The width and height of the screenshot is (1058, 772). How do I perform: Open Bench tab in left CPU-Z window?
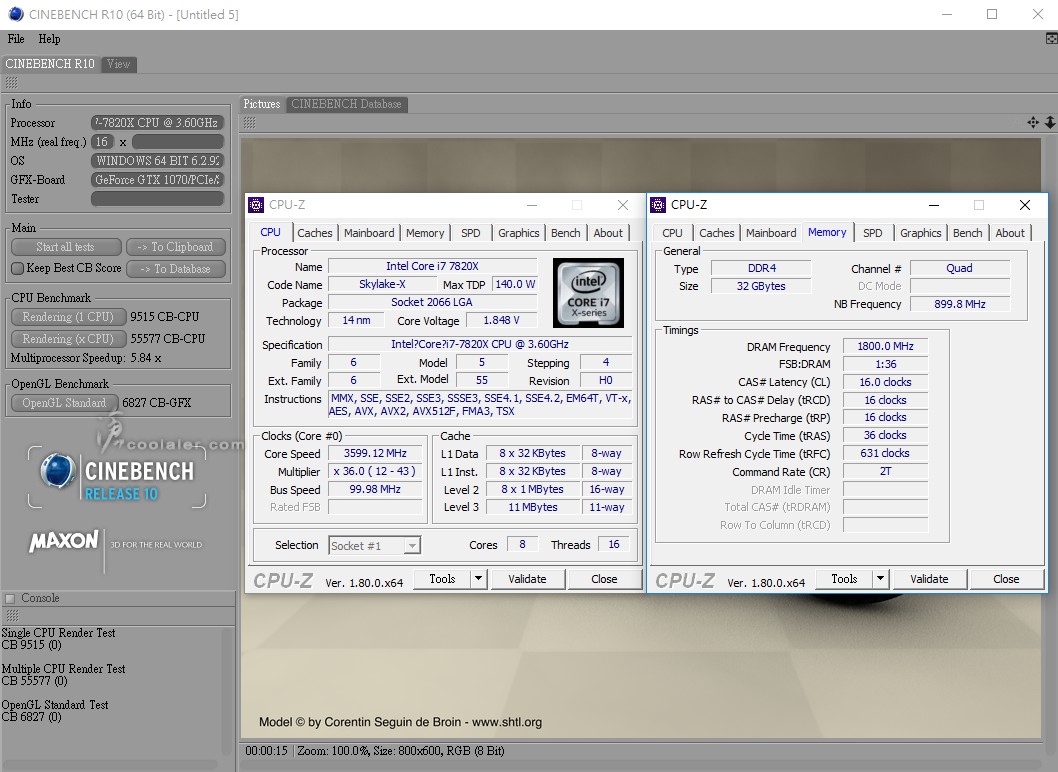[565, 233]
